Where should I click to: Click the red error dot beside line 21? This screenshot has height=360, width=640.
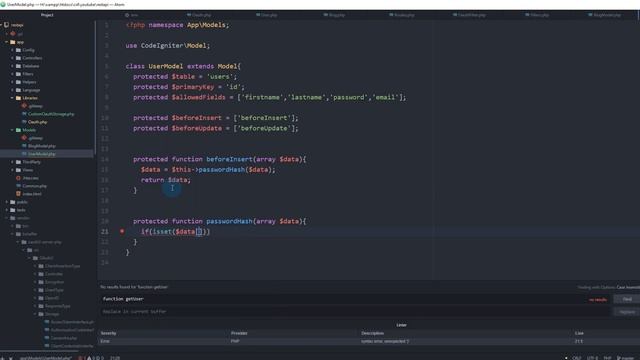point(122,231)
